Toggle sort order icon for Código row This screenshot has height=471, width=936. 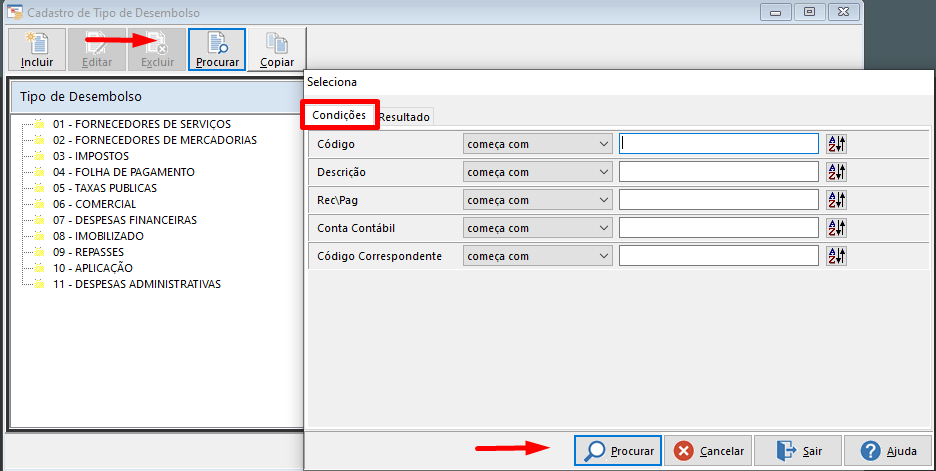click(836, 144)
